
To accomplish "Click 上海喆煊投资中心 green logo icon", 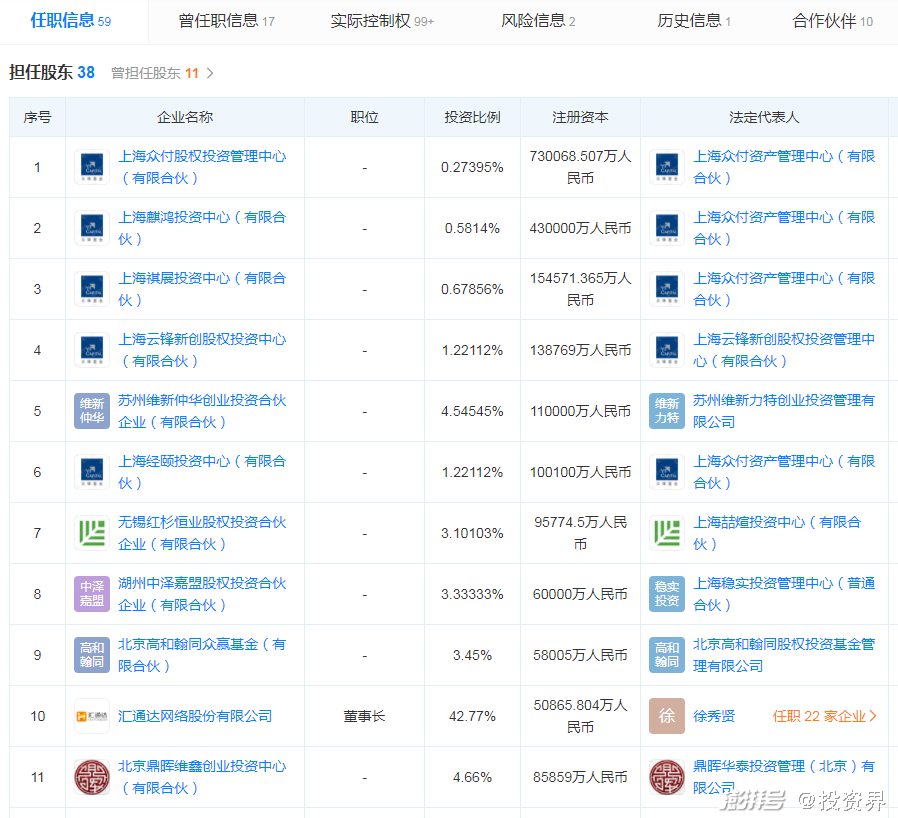I will pos(667,533).
